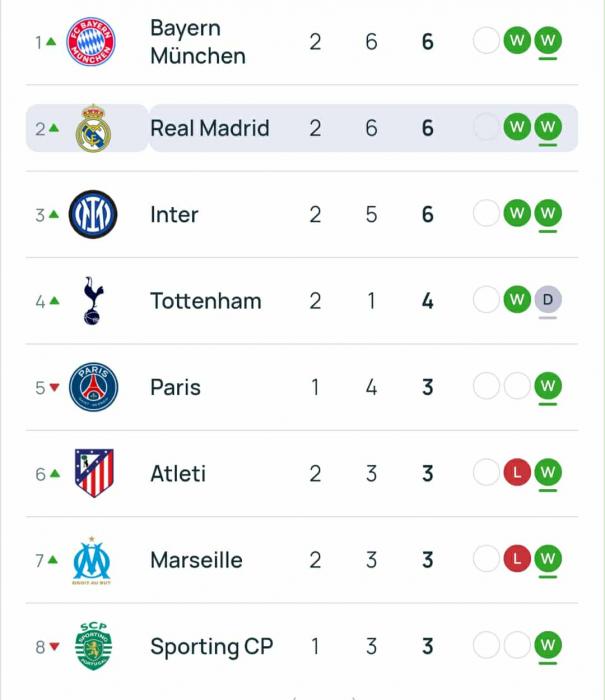This screenshot has width=605, height=700.
Task: Click Tottenham's gray draw result badge
Action: click(547, 300)
